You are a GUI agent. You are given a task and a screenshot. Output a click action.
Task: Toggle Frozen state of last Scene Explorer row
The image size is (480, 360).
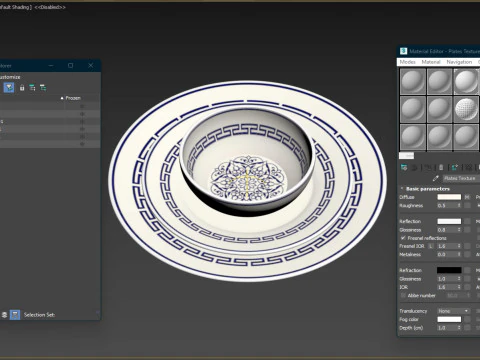(x=82, y=144)
